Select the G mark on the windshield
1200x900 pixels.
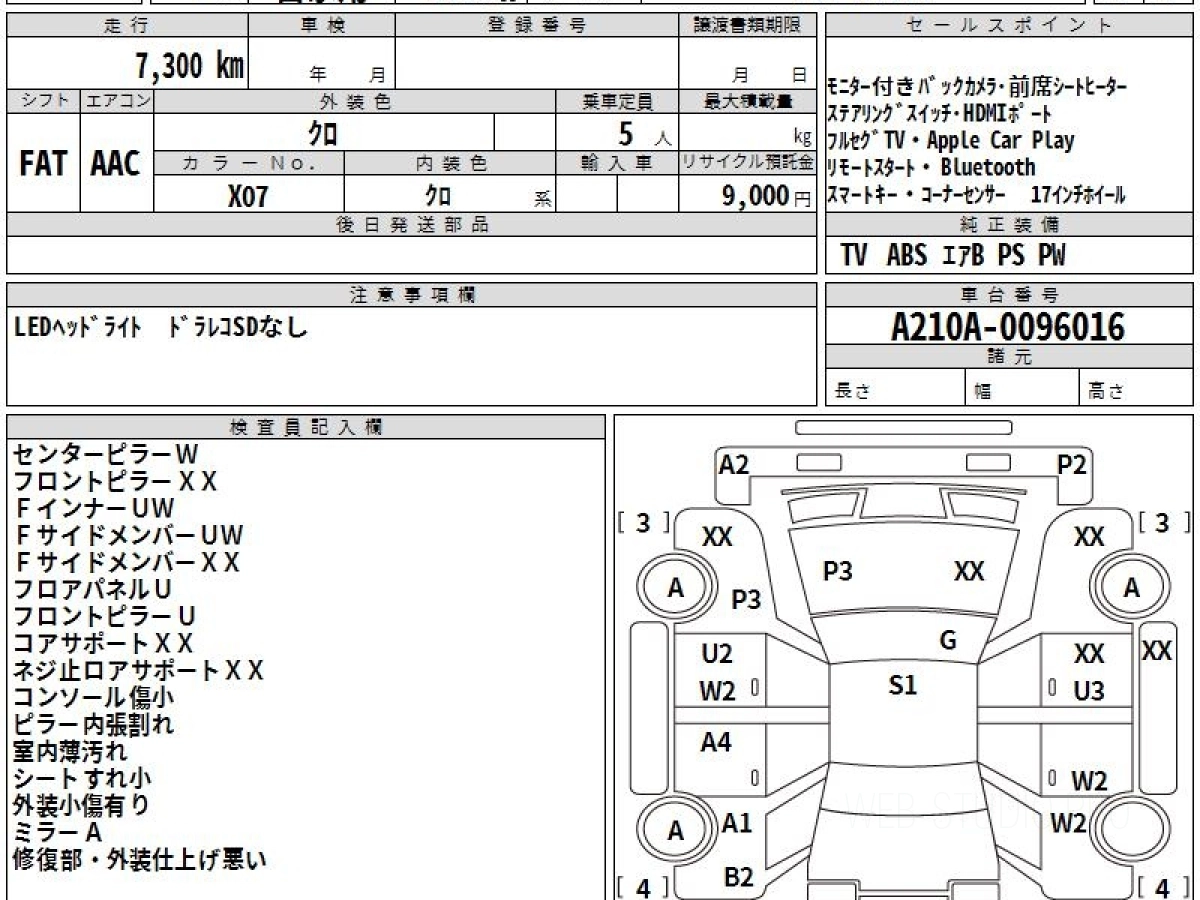point(948,641)
